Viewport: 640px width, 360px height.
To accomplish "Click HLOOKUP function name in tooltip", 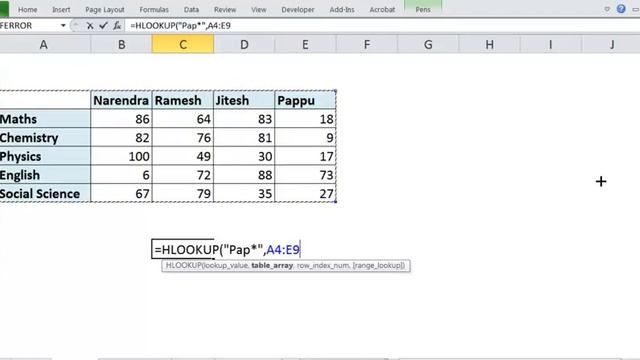I will coord(183,266).
